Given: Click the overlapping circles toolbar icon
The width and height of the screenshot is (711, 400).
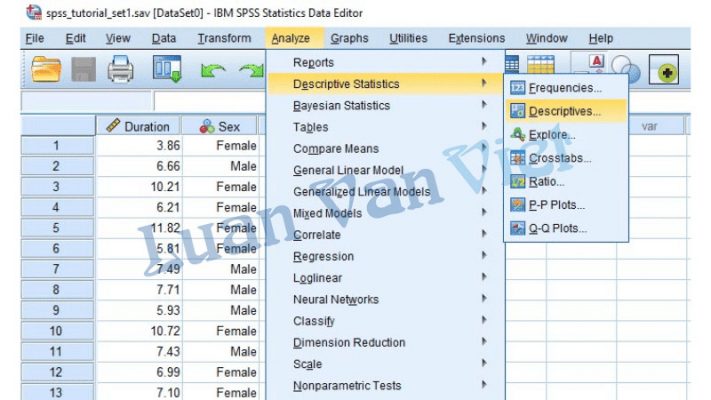Looking at the screenshot, I should (x=625, y=69).
